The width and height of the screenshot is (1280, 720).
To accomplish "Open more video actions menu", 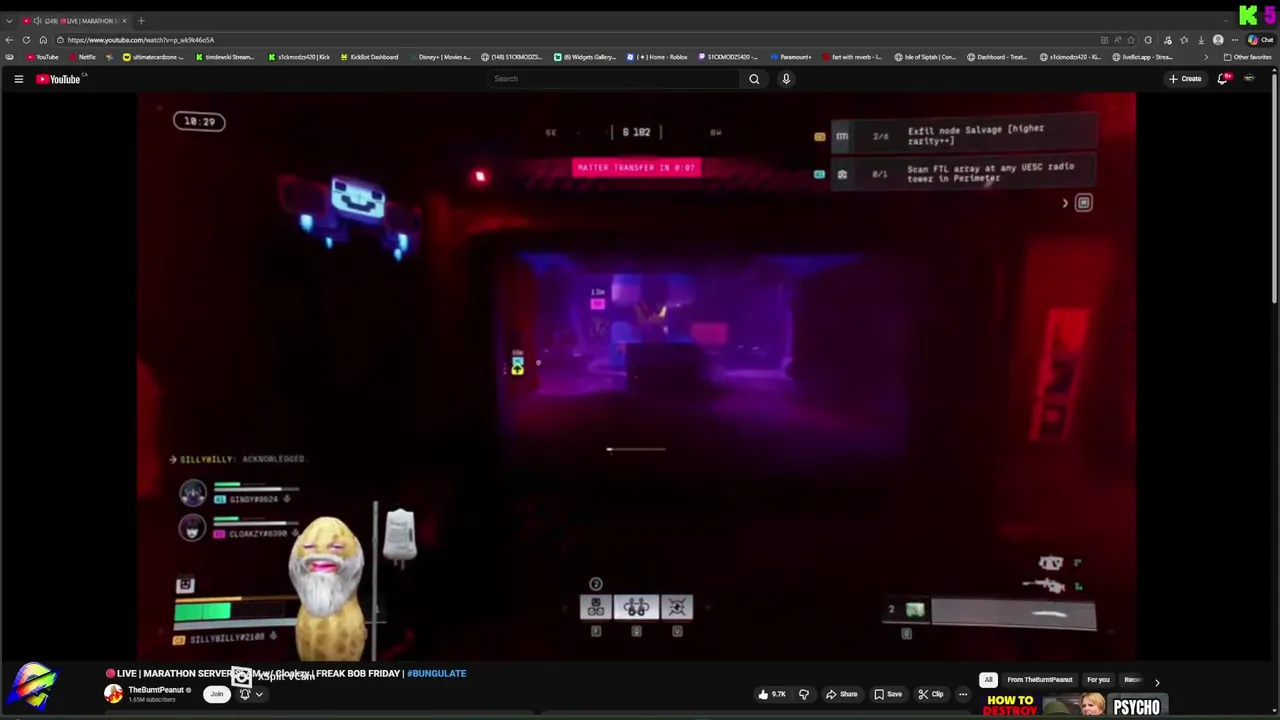I will pos(963,694).
